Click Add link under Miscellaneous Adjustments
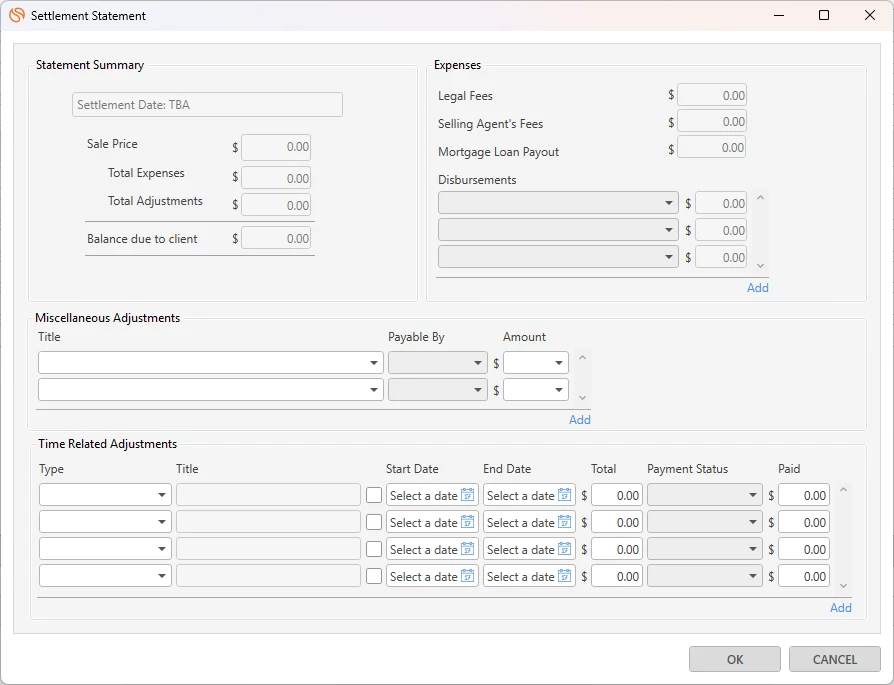The image size is (894, 685). click(x=580, y=420)
